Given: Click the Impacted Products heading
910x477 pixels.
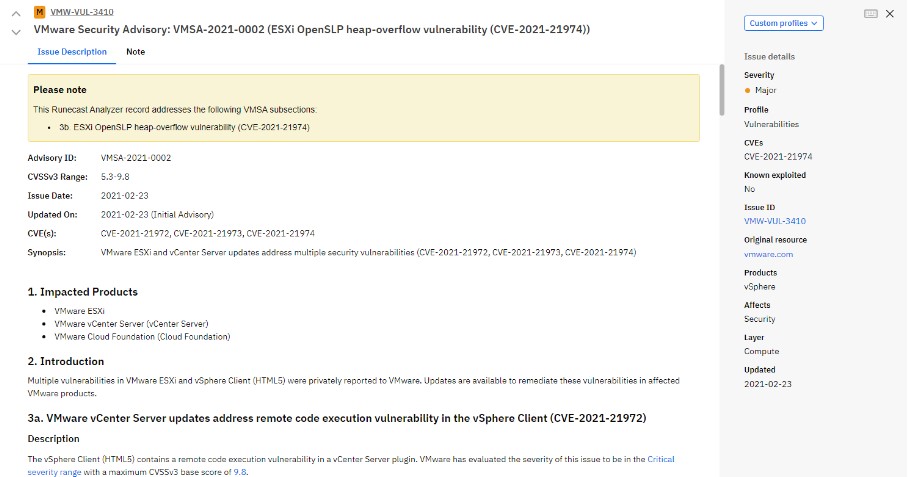Looking at the screenshot, I should (82, 292).
